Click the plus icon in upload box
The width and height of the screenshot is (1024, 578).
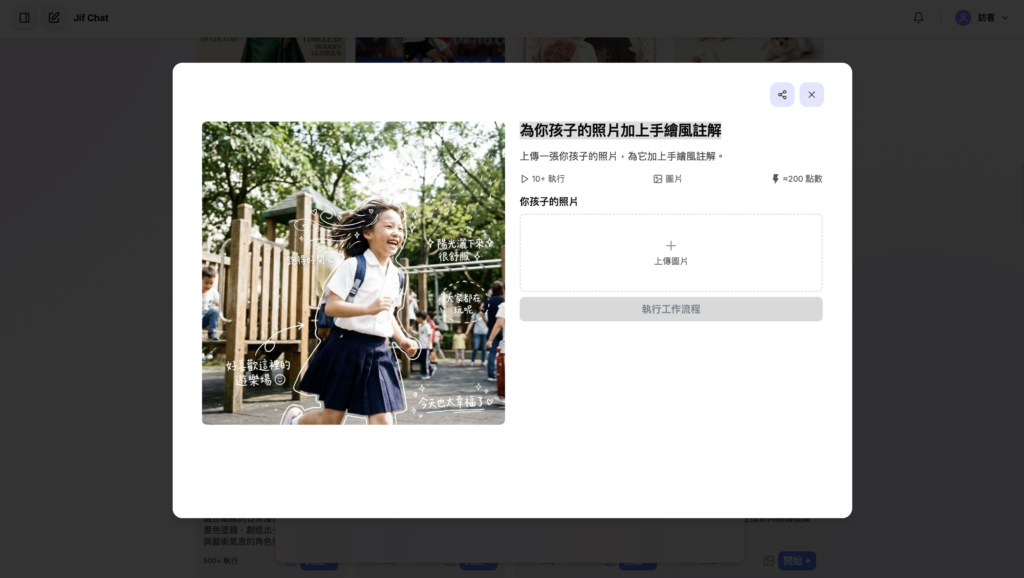pyautogui.click(x=671, y=246)
